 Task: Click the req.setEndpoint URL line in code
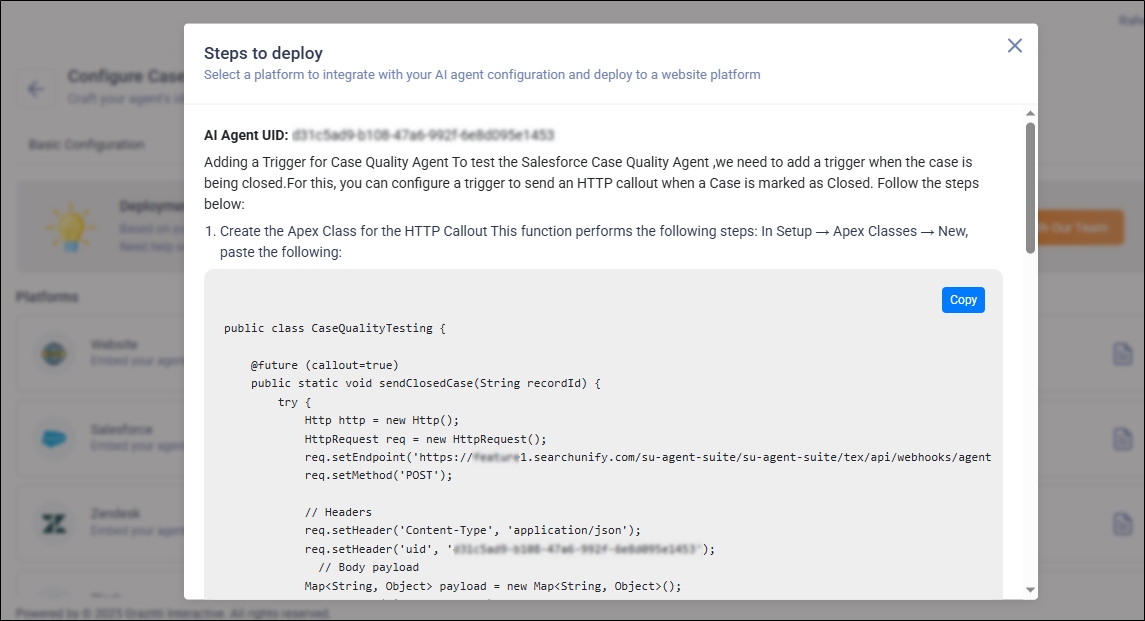click(647, 457)
